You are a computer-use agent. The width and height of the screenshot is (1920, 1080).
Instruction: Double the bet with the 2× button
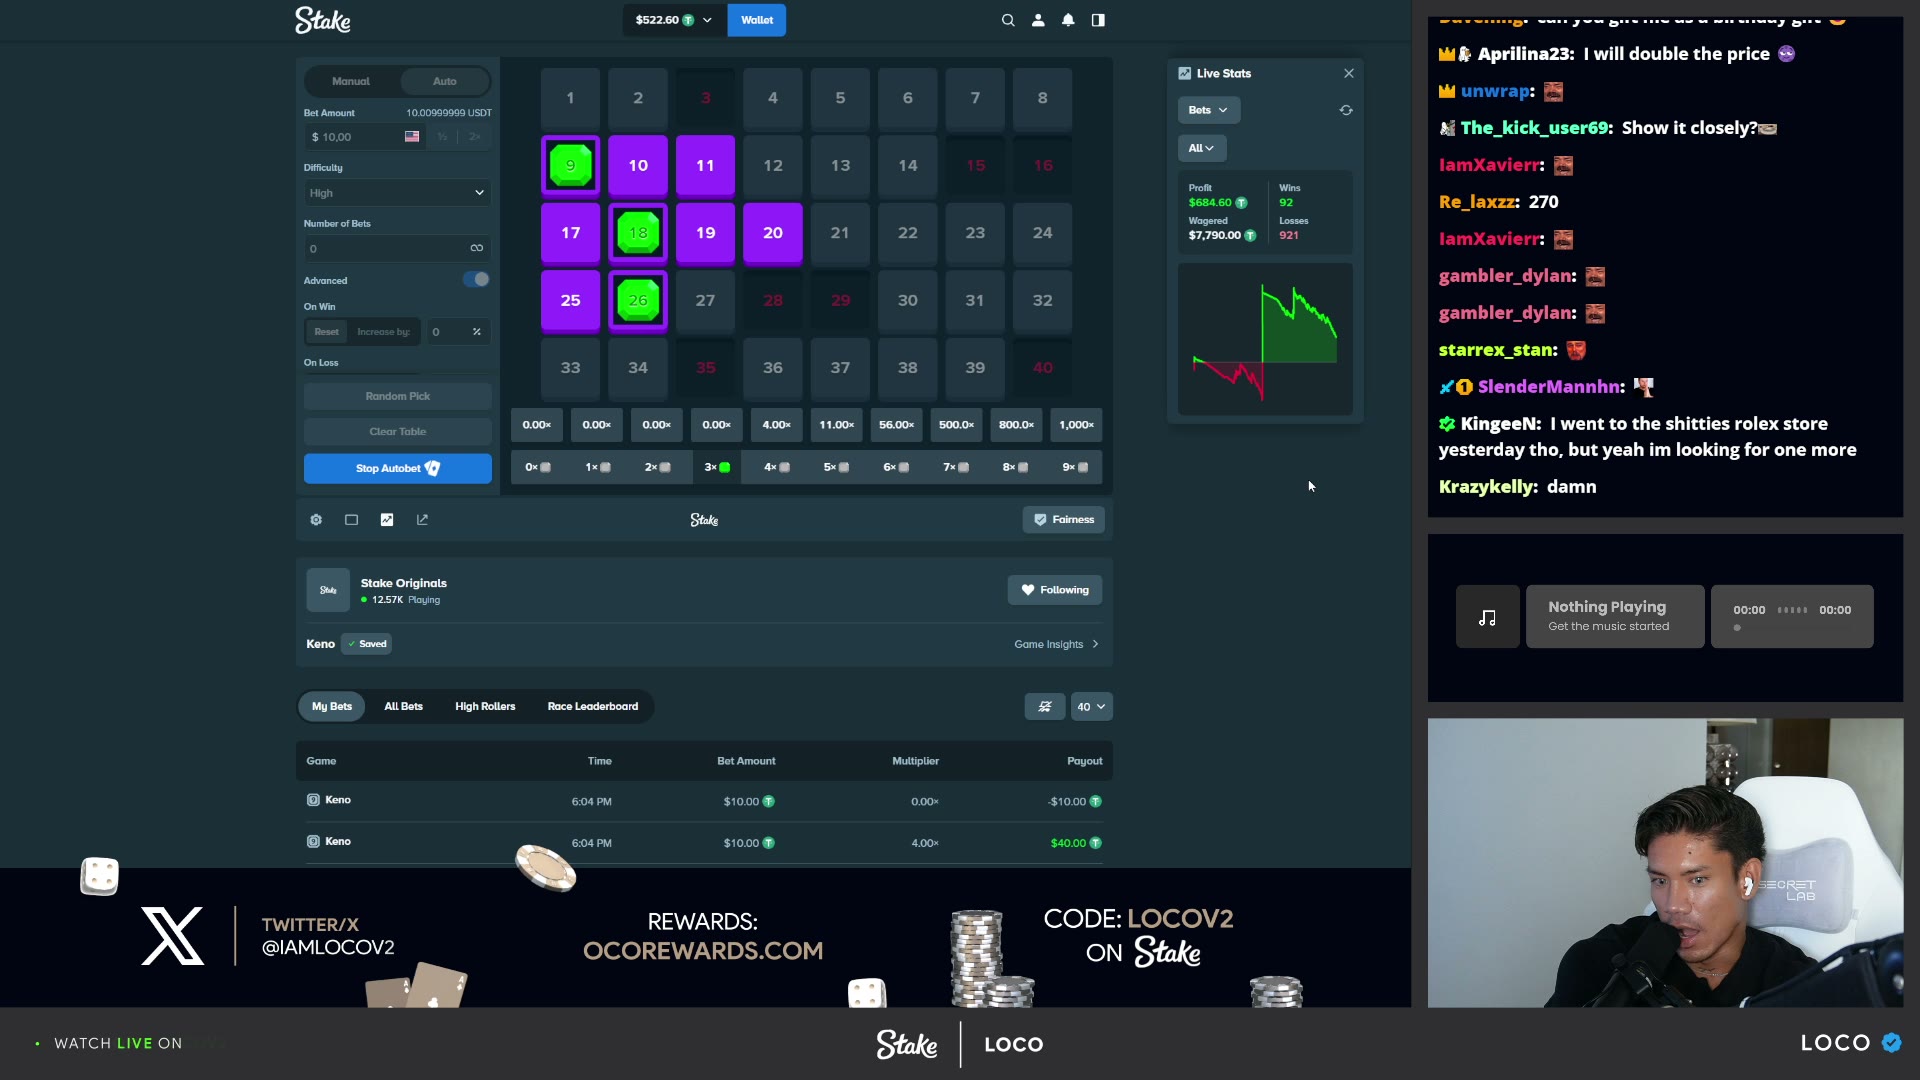tap(475, 137)
